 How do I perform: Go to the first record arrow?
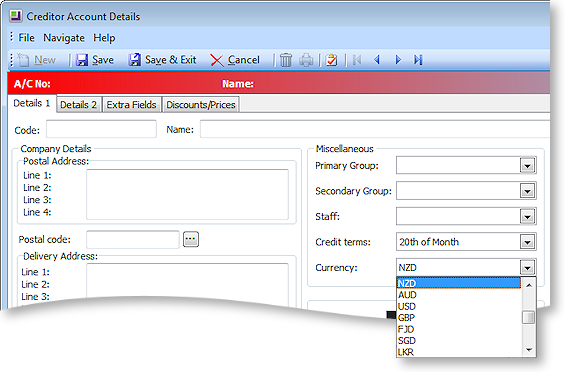pyautogui.click(x=357, y=60)
